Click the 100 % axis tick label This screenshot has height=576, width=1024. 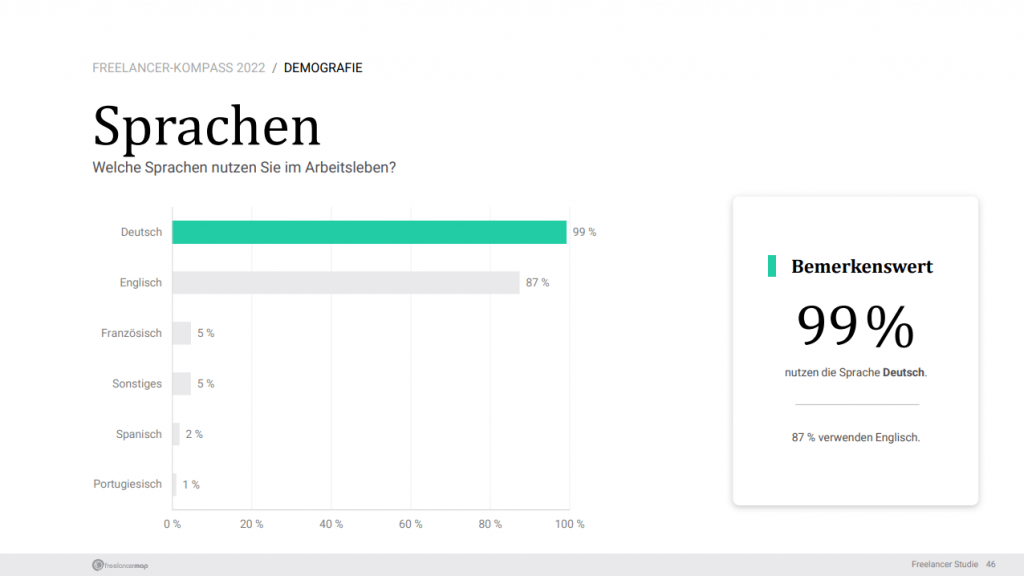point(569,524)
